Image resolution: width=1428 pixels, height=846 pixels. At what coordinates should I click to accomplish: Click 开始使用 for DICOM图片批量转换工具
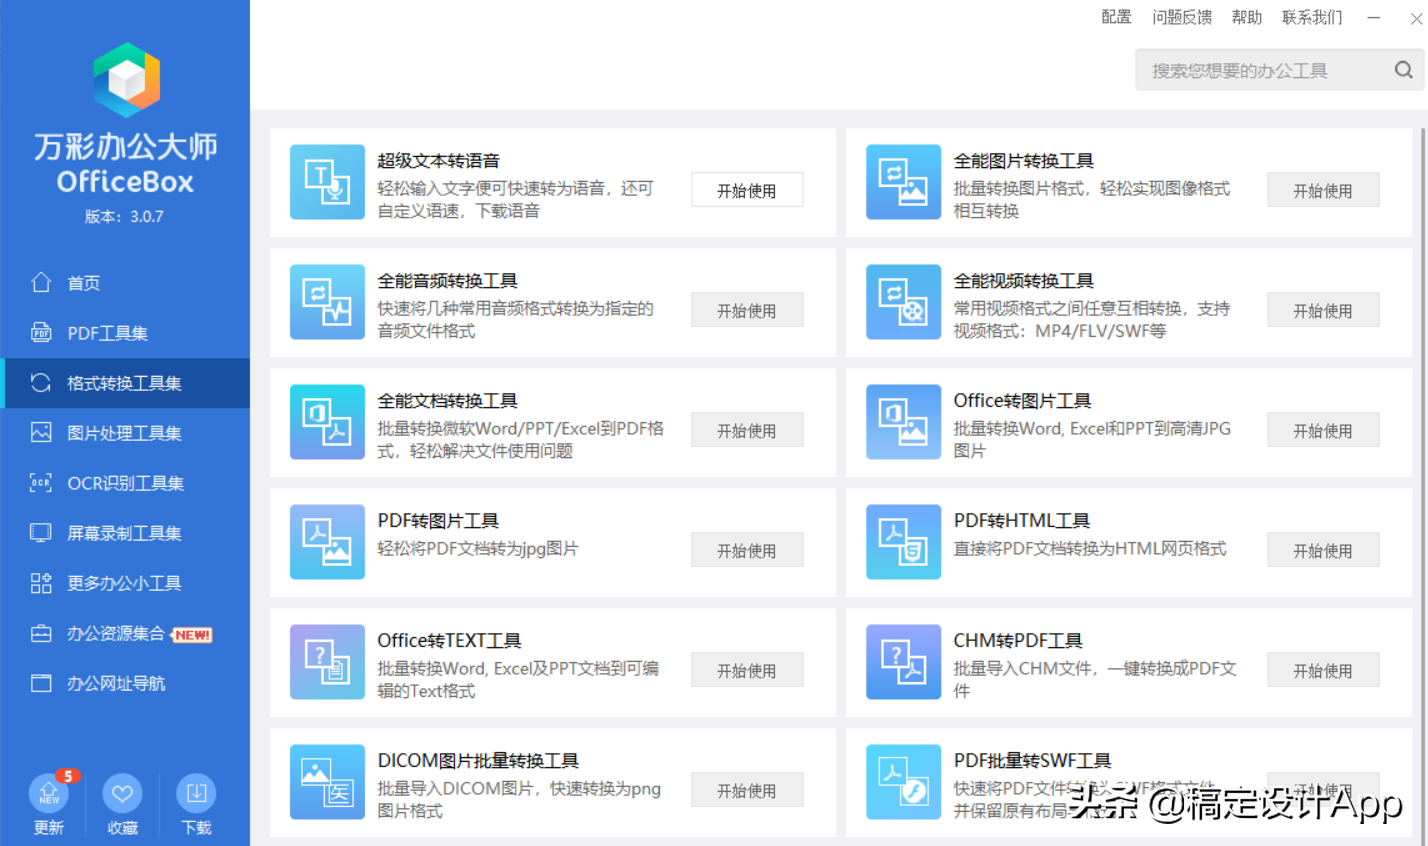coord(747,790)
